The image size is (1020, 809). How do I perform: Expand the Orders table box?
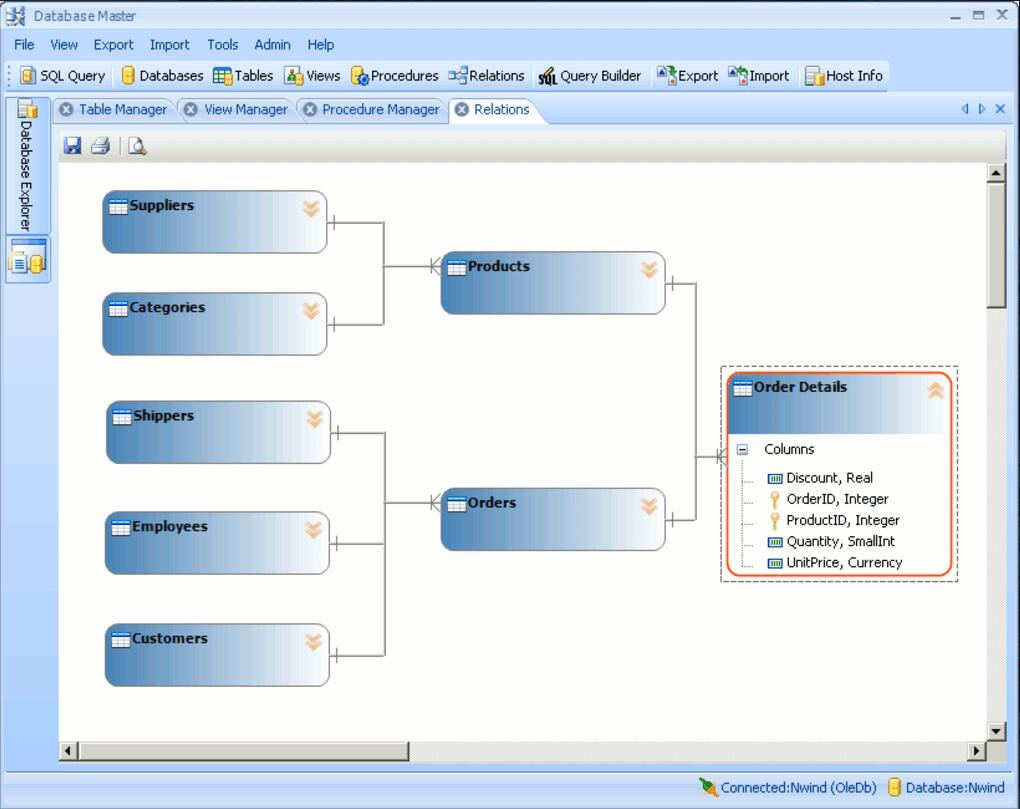[649, 506]
